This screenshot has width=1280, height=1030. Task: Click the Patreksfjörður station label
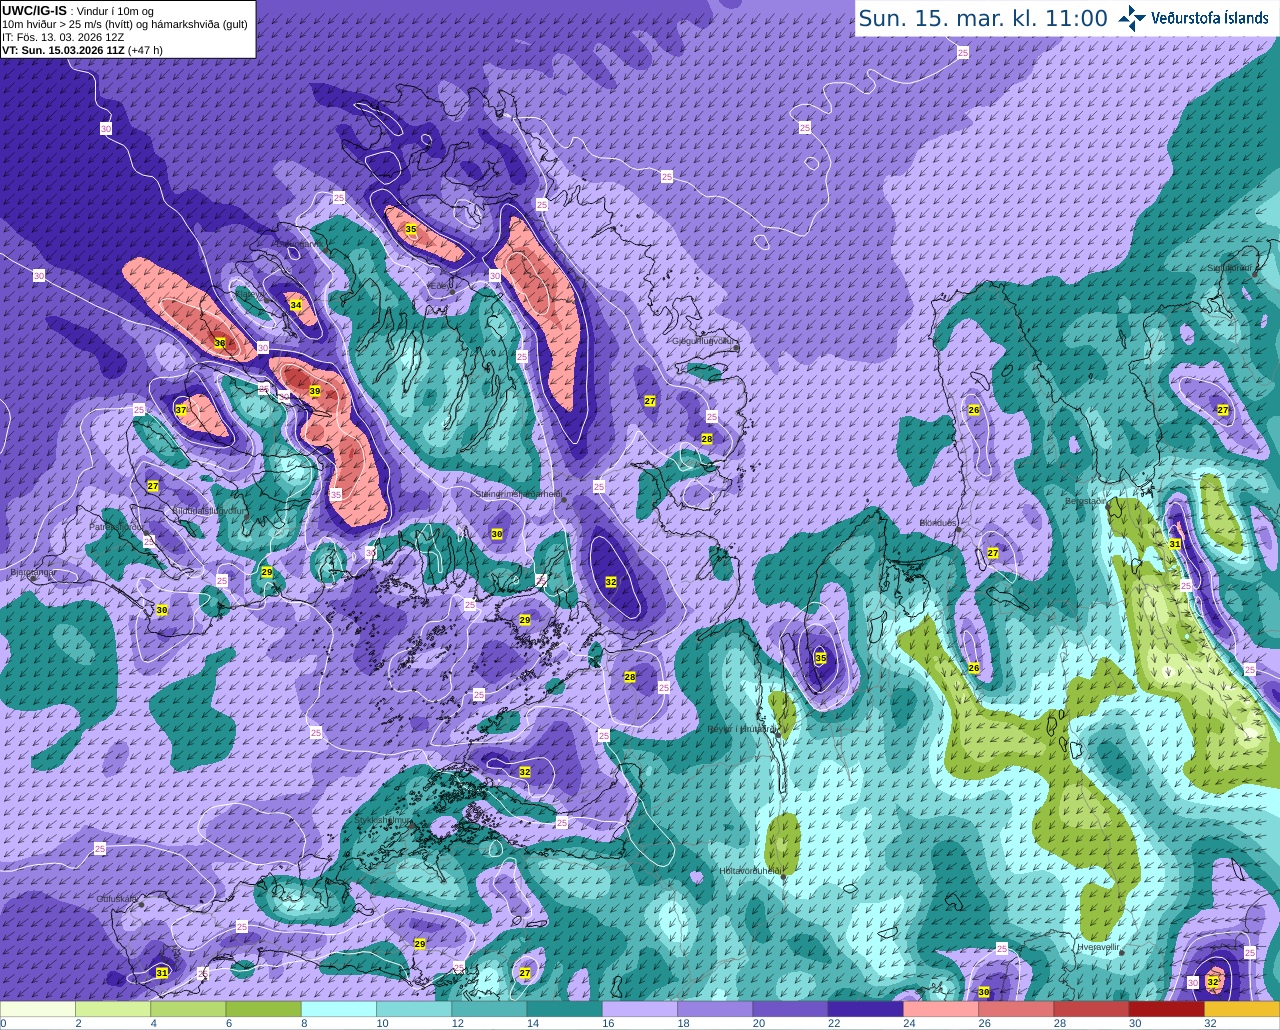(118, 525)
